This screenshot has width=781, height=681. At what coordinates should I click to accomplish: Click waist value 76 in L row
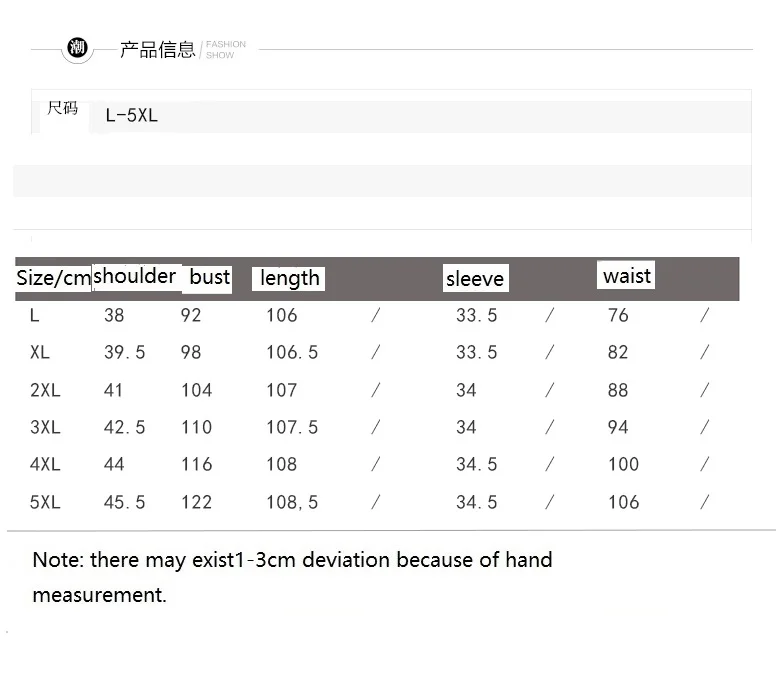[618, 315]
